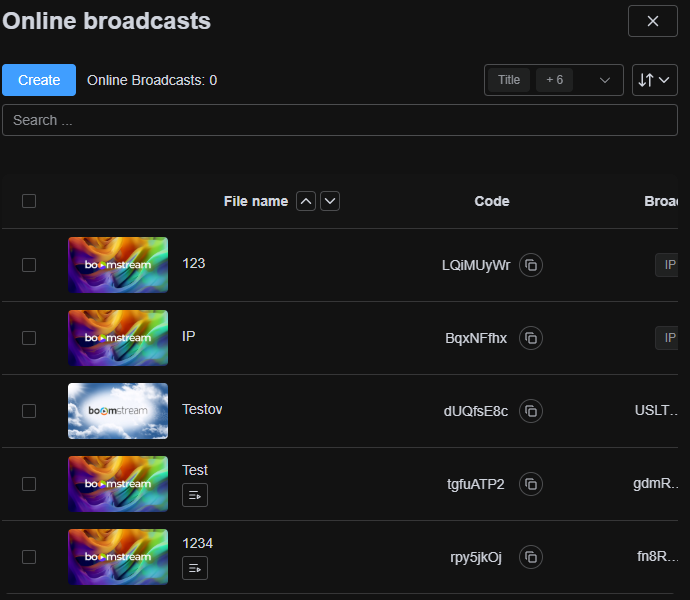This screenshot has height=600, width=690.
Task: Click the file name 123
Action: (194, 263)
